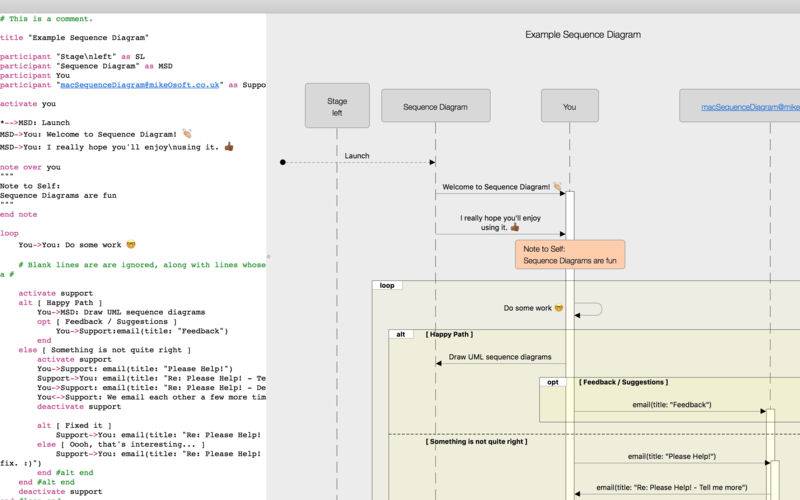Click the end note code line

point(18,214)
